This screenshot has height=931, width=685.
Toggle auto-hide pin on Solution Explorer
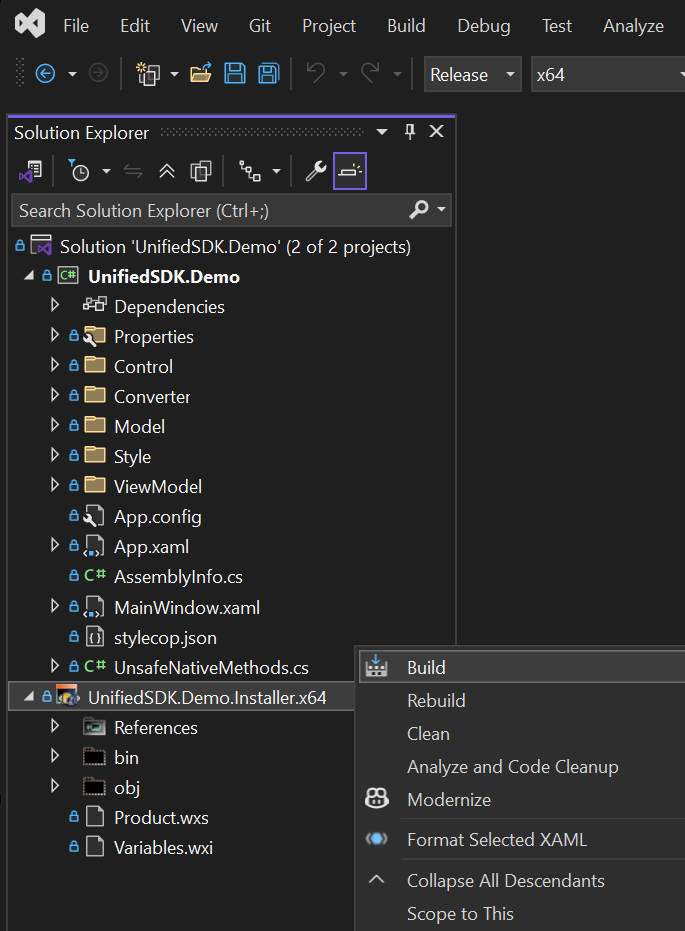(x=409, y=132)
